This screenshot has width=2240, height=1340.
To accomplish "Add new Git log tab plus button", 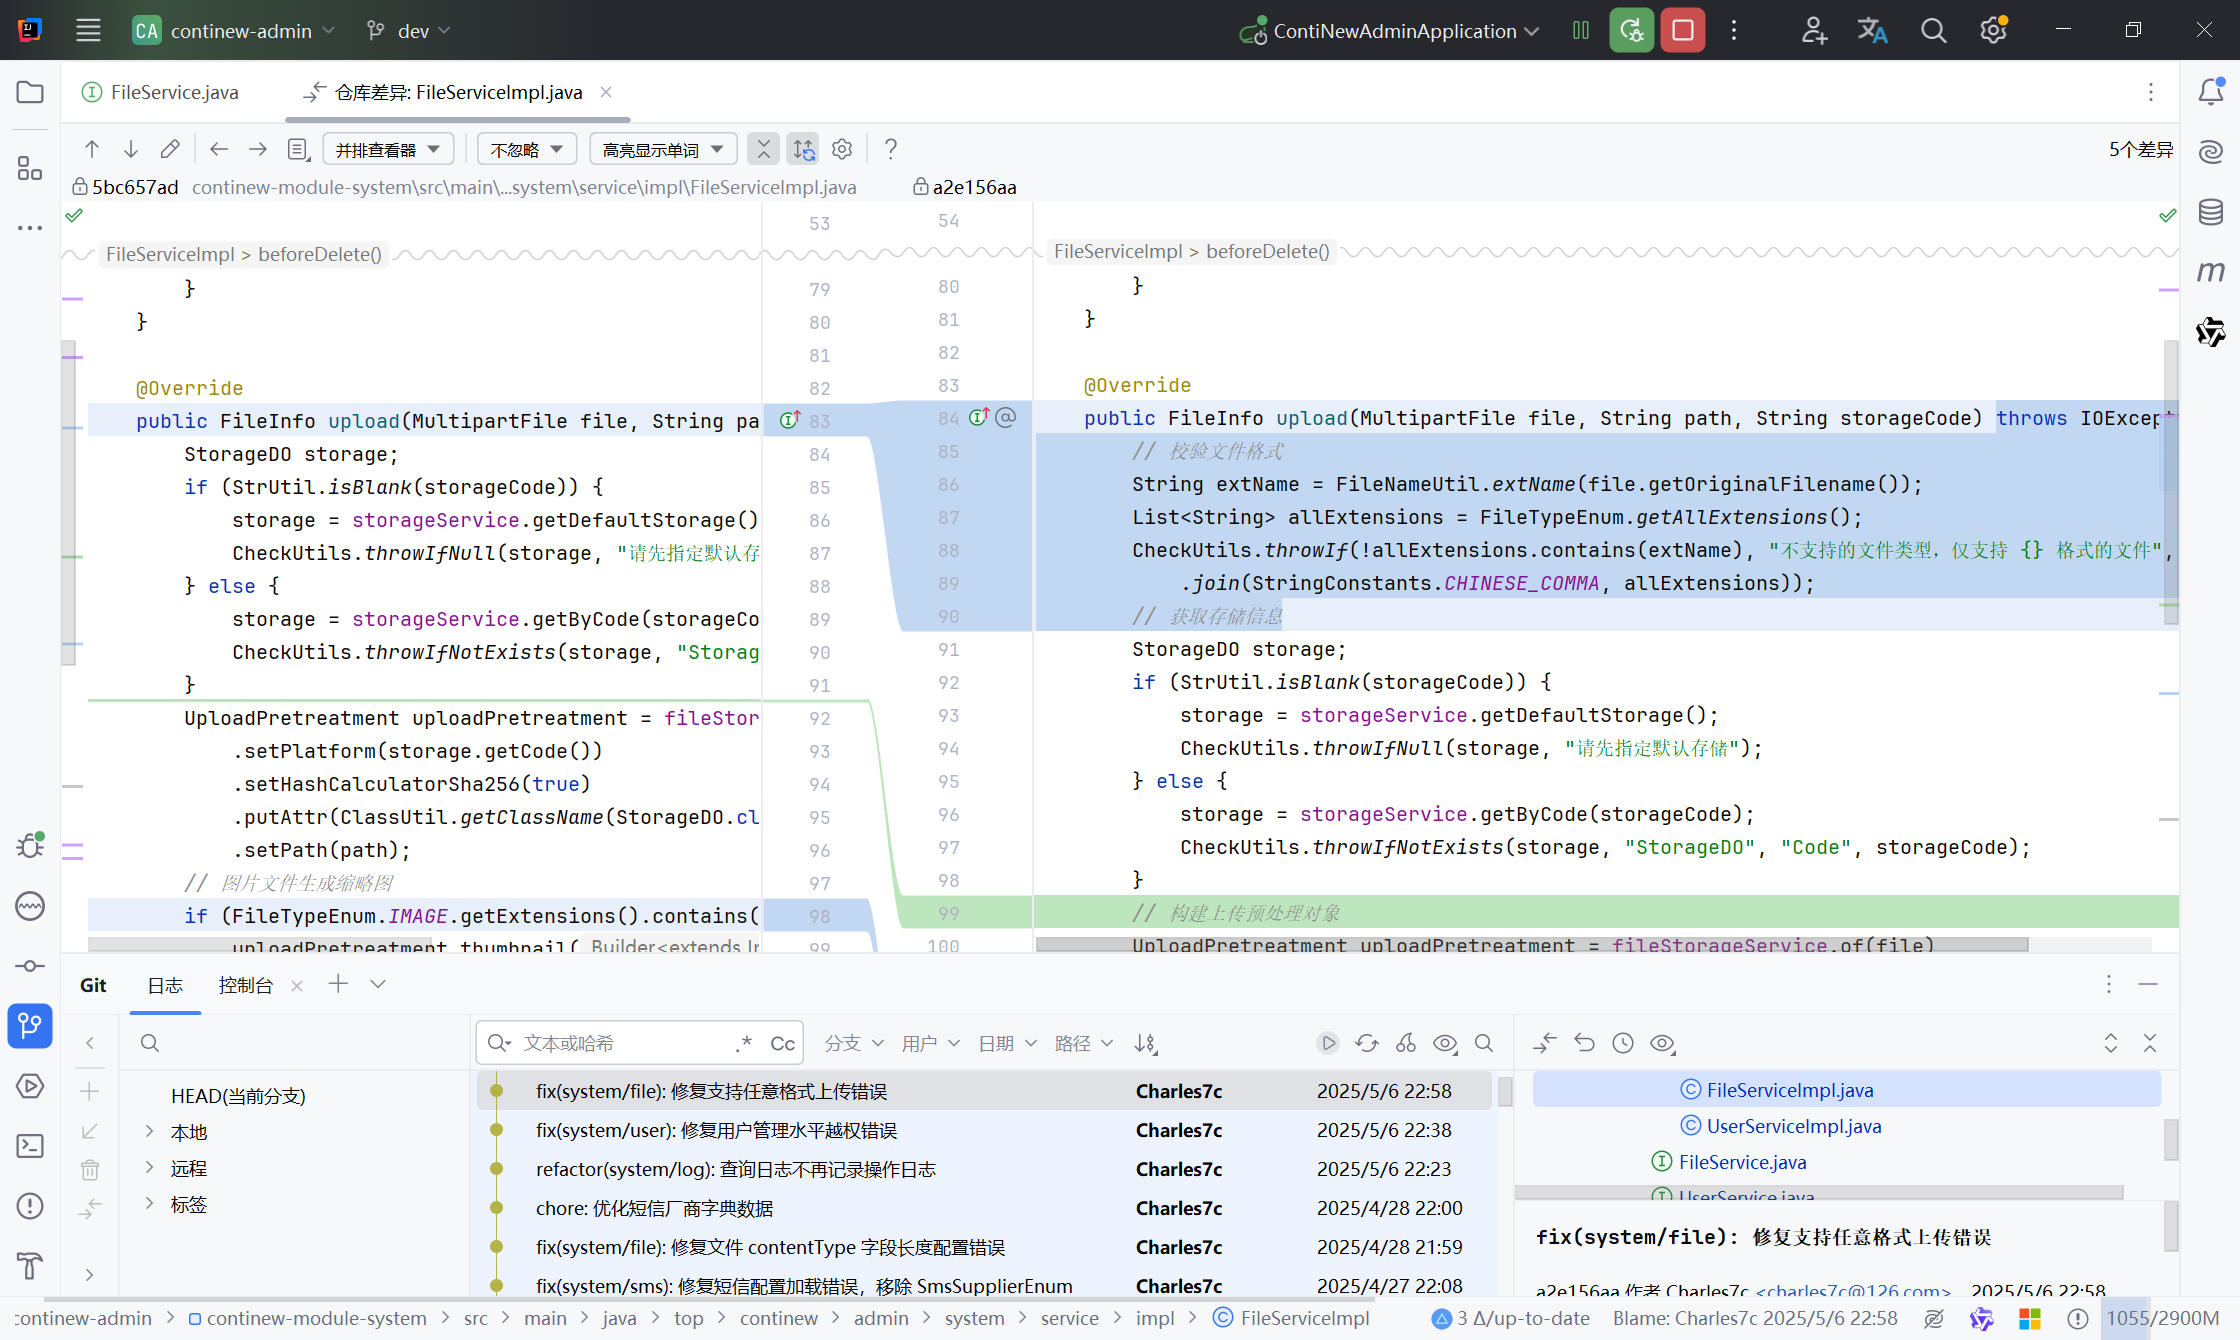I will [338, 985].
